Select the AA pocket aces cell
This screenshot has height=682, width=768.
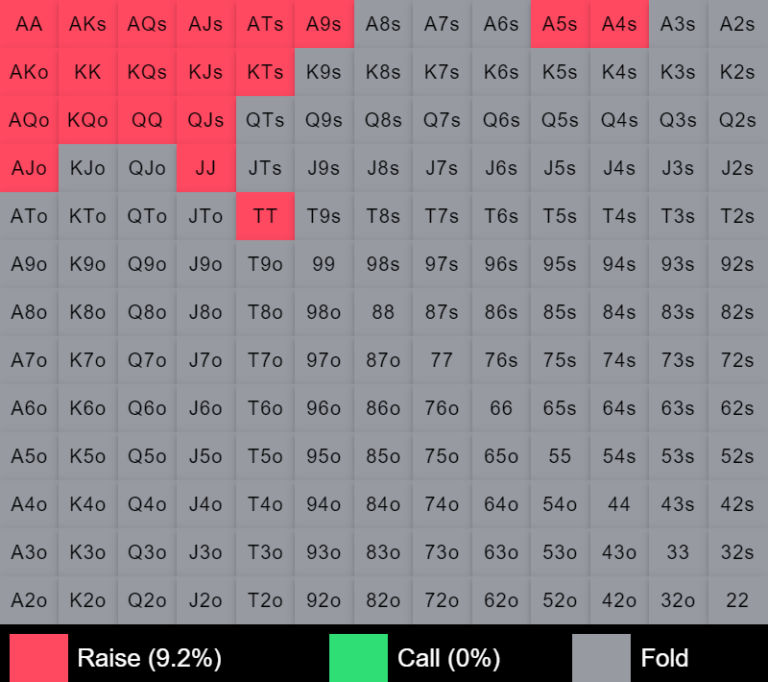29,24
